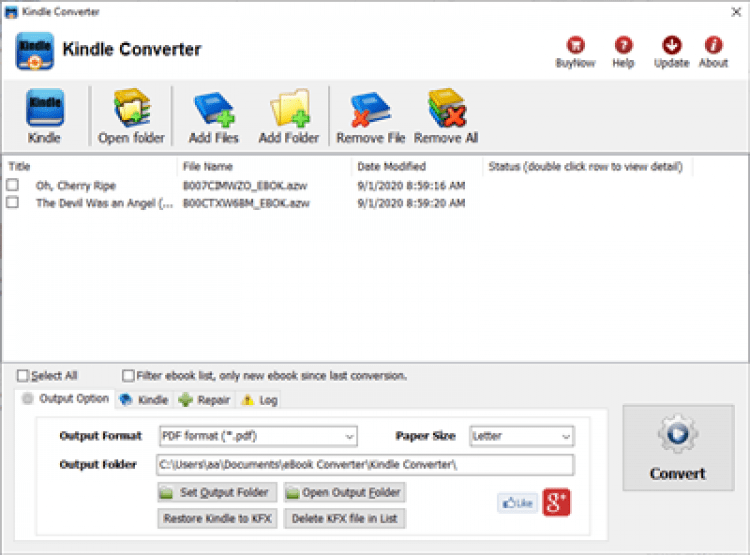This screenshot has width=750, height=555.
Task: Toggle the Filter ebook list checkbox
Action: click(x=128, y=376)
